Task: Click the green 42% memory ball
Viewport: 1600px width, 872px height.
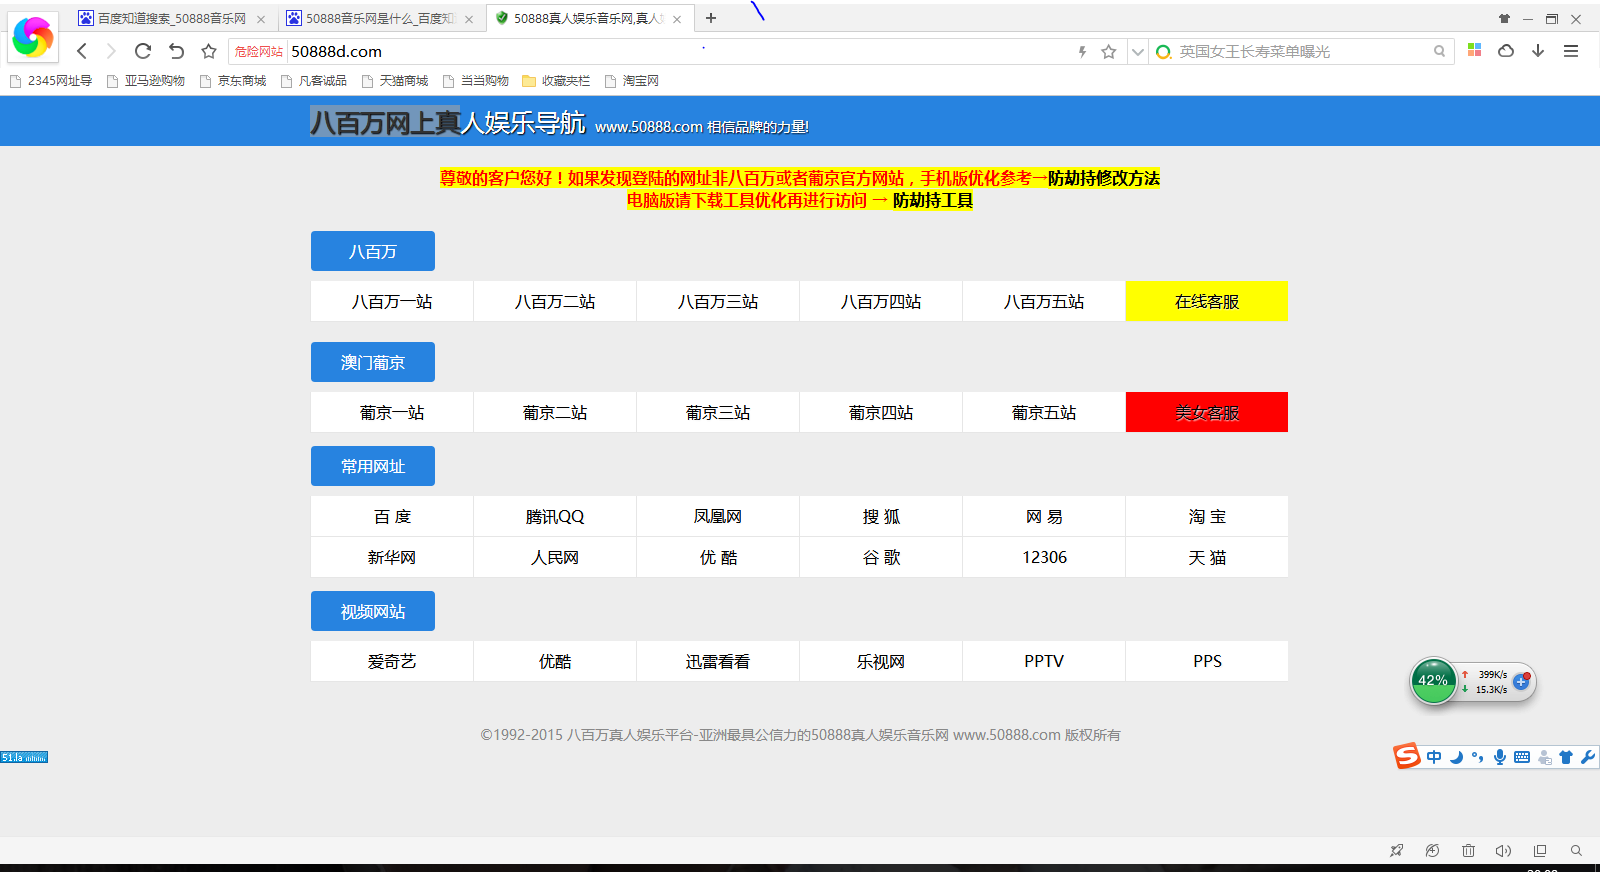Action: pos(1433,681)
